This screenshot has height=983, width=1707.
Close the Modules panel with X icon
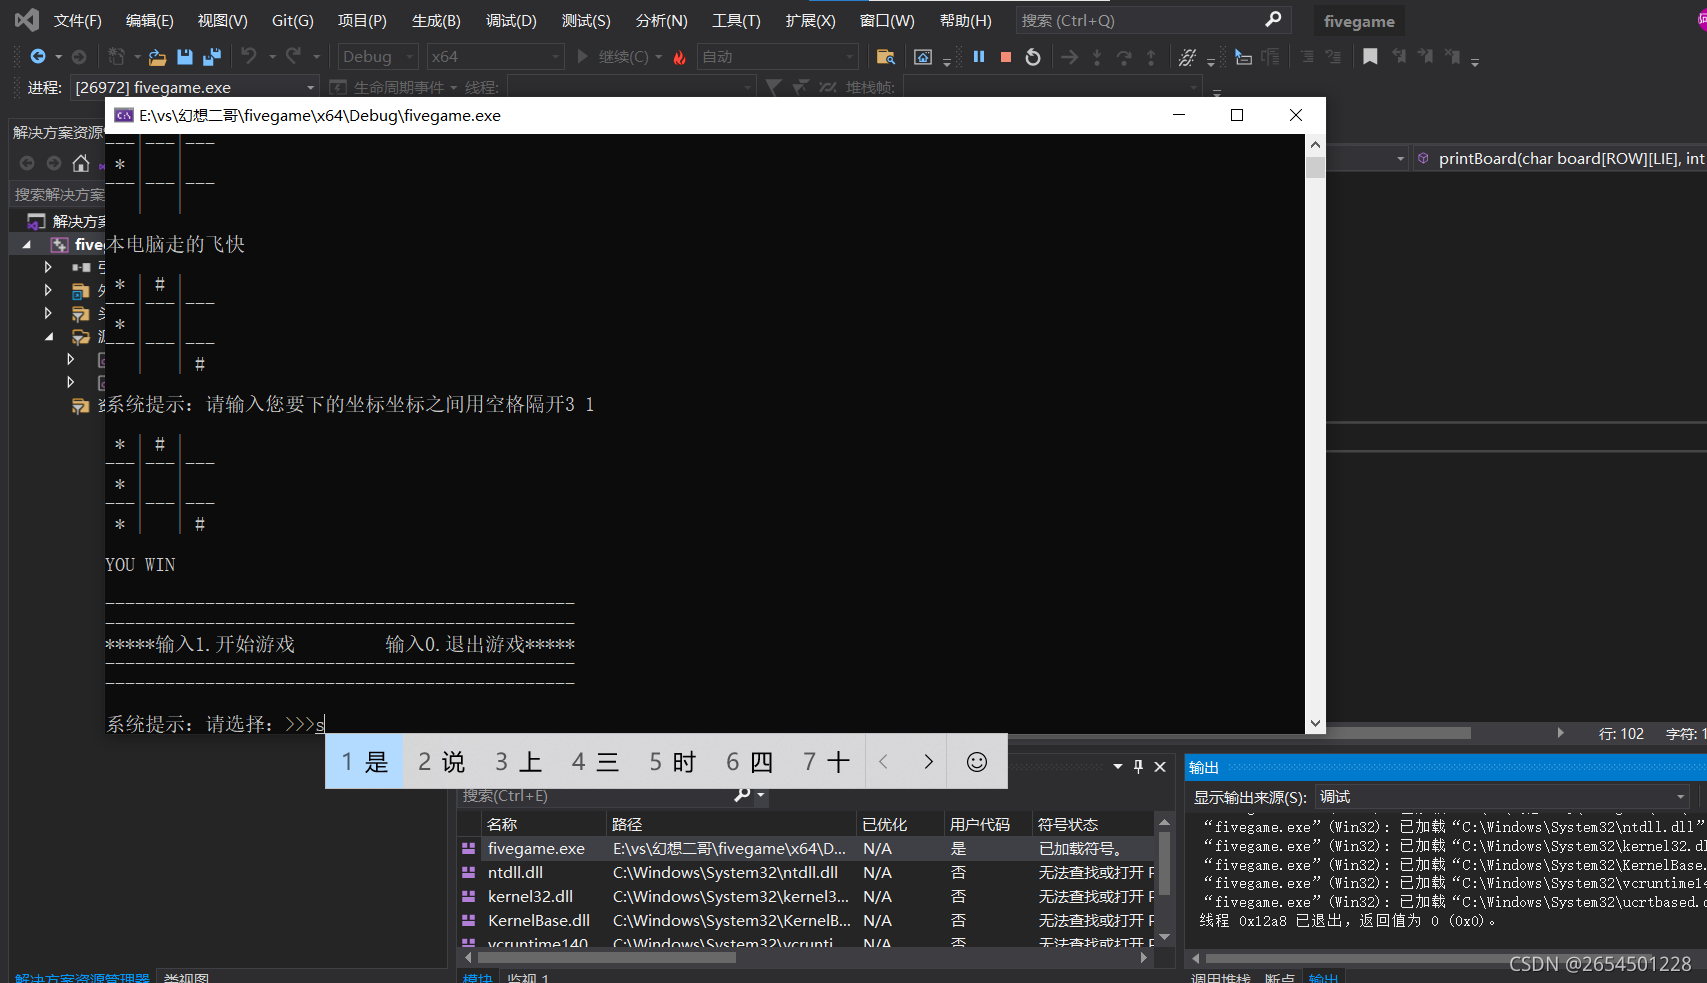point(1160,766)
